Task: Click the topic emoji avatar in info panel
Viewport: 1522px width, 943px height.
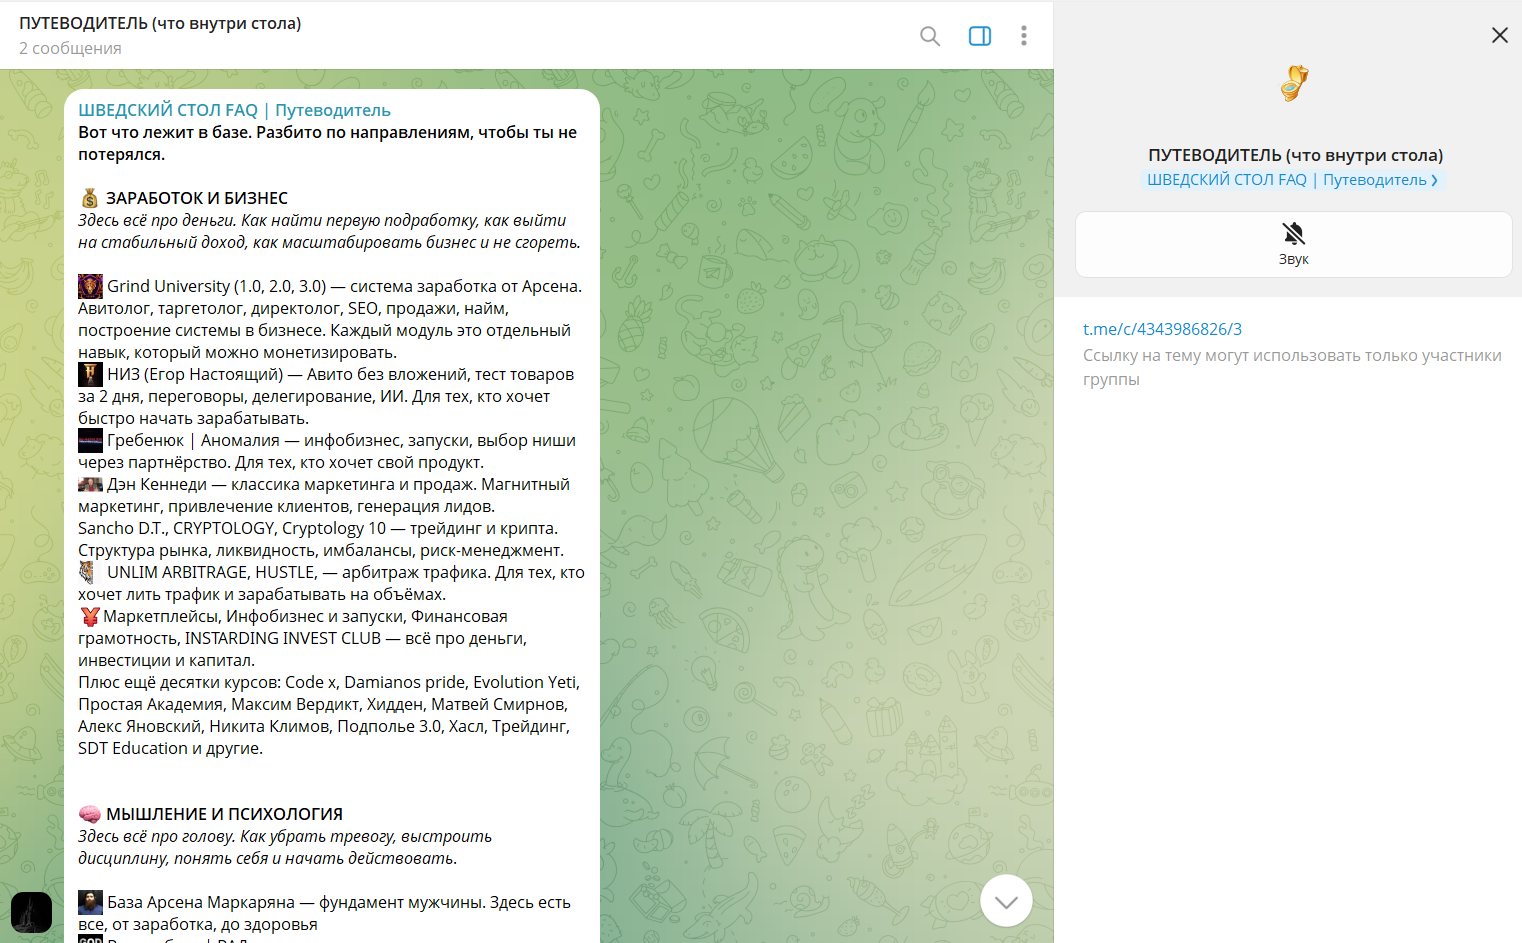Action: pos(1294,83)
